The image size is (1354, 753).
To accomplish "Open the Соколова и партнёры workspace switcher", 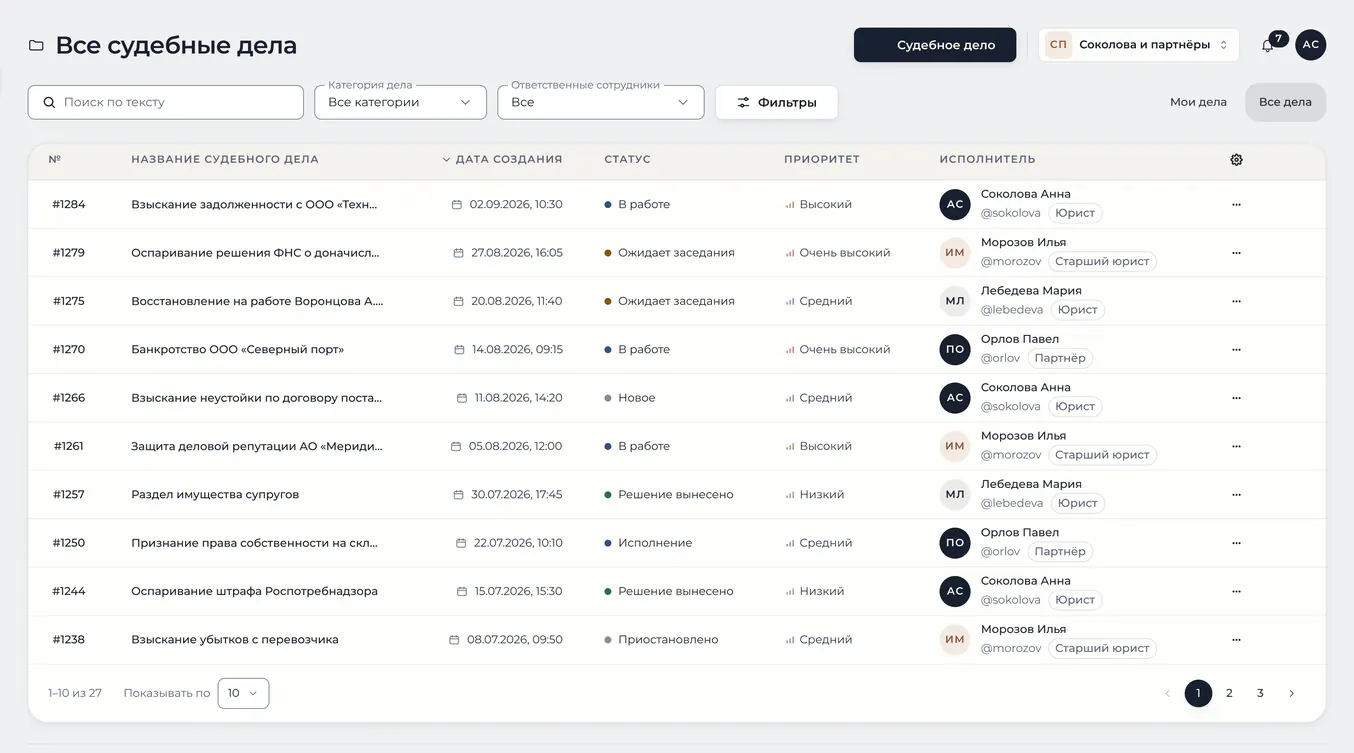I will (1138, 45).
